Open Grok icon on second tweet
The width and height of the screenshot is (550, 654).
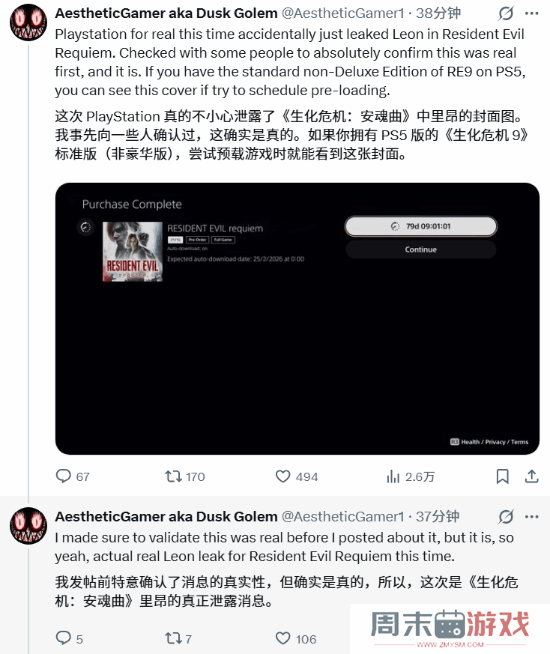coord(506,517)
